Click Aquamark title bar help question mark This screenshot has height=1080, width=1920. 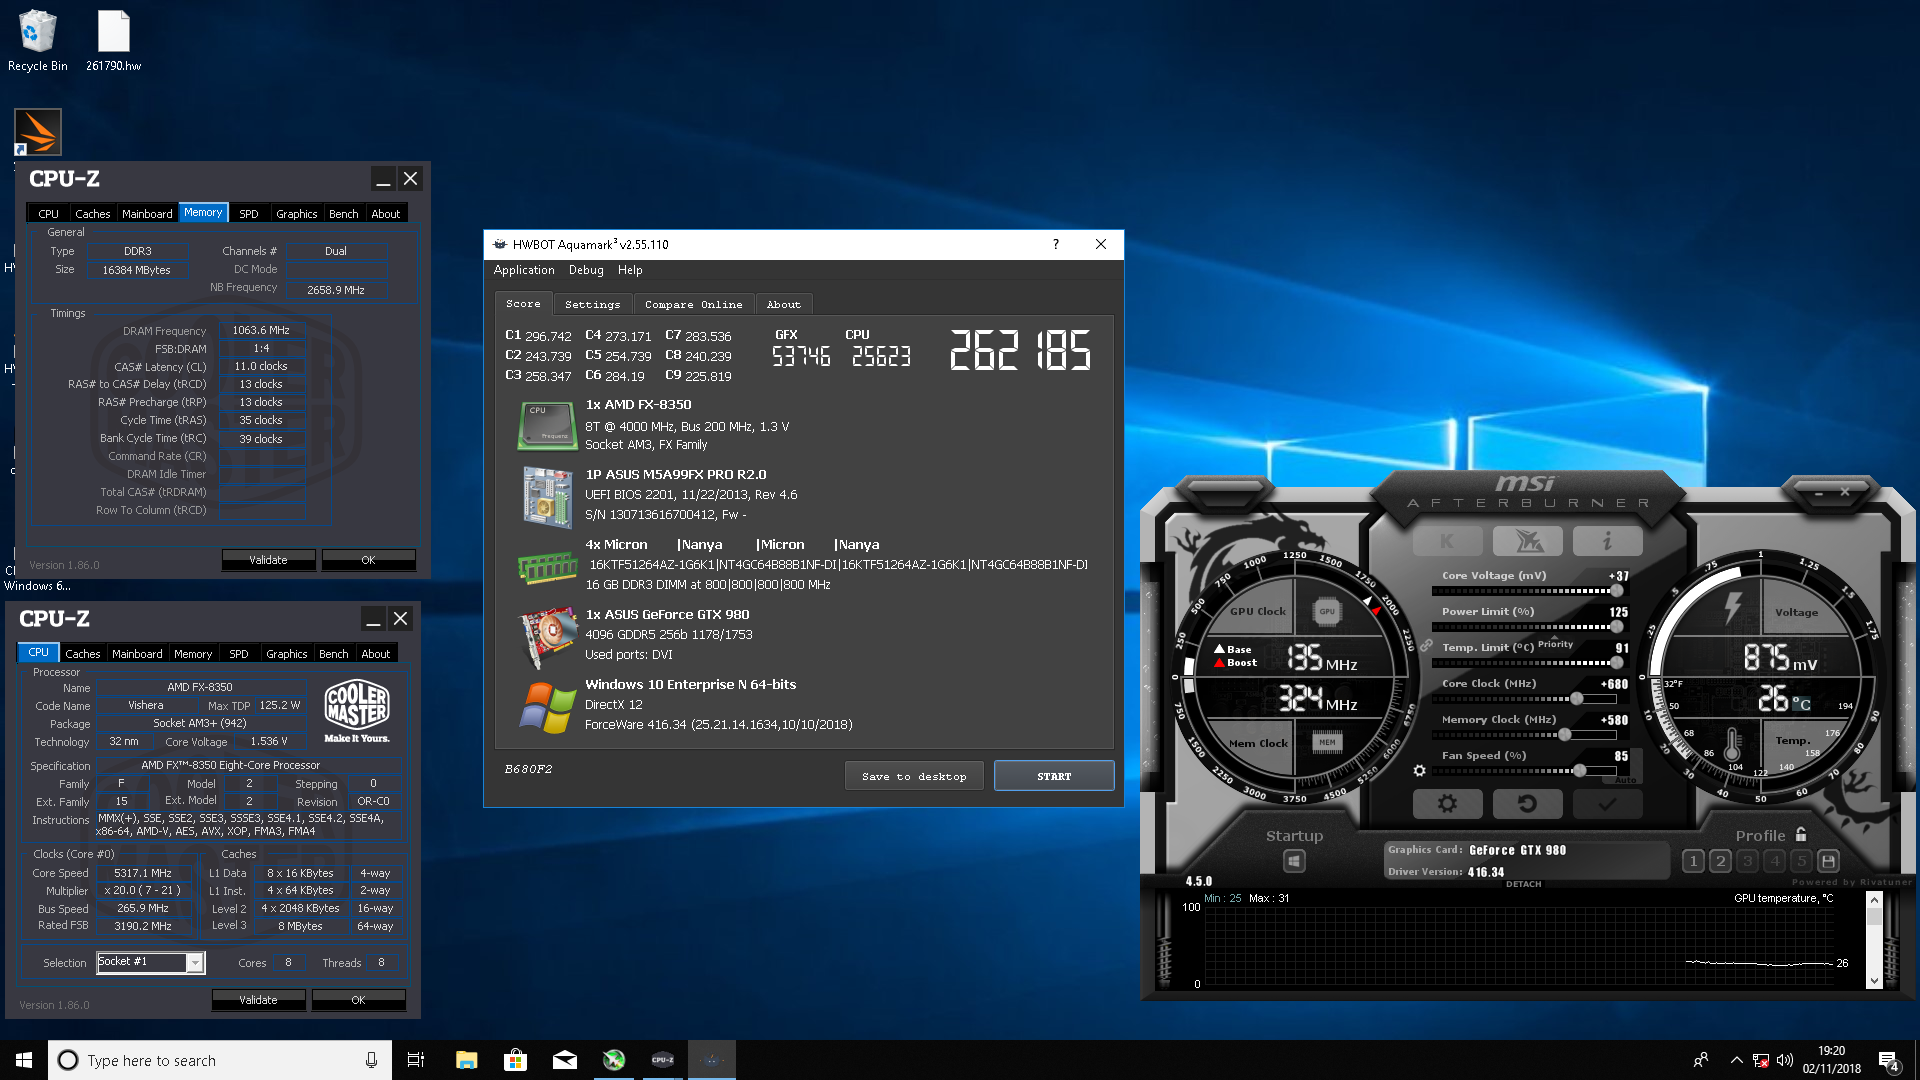(1056, 244)
